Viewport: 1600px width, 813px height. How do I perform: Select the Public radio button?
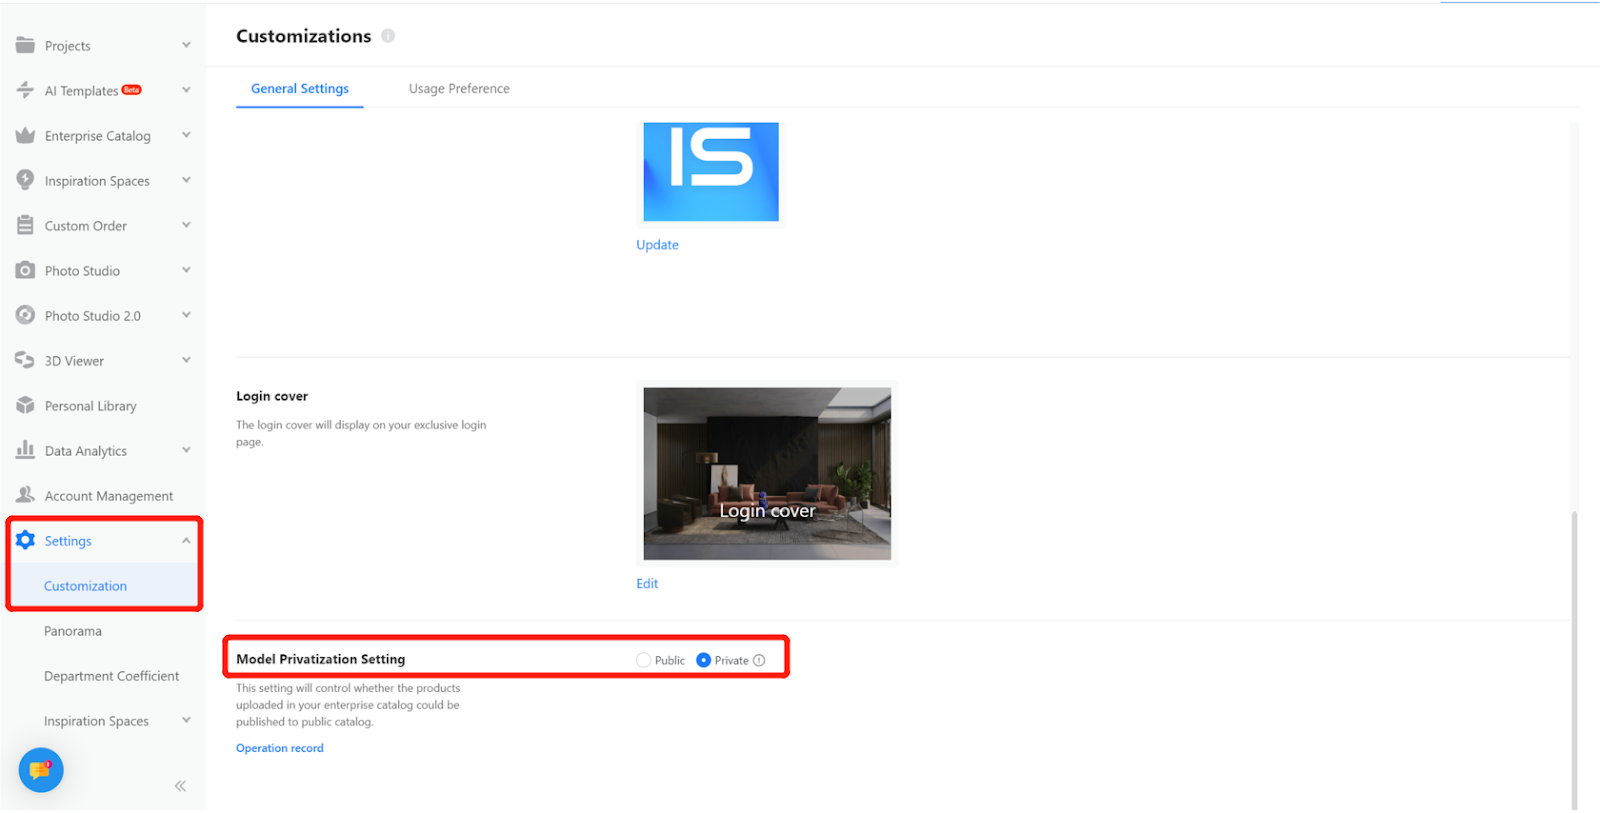click(x=643, y=660)
